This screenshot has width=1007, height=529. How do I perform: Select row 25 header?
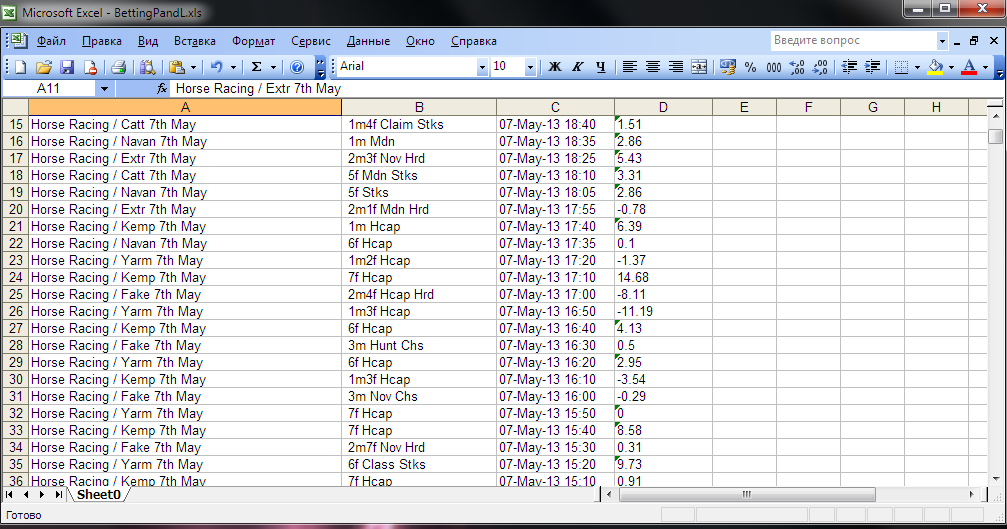[x=15, y=295]
